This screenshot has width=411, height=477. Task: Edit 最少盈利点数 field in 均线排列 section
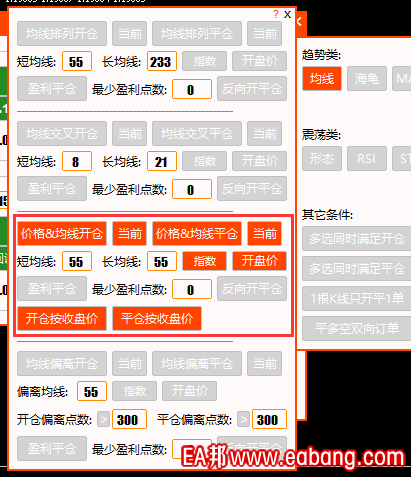click(192, 89)
